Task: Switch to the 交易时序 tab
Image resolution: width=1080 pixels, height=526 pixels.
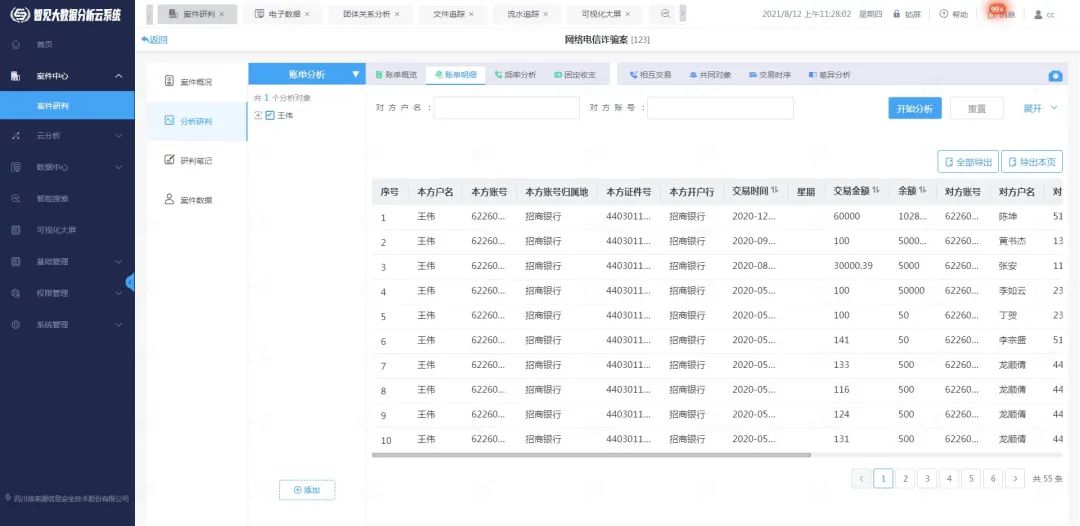Action: click(x=770, y=75)
